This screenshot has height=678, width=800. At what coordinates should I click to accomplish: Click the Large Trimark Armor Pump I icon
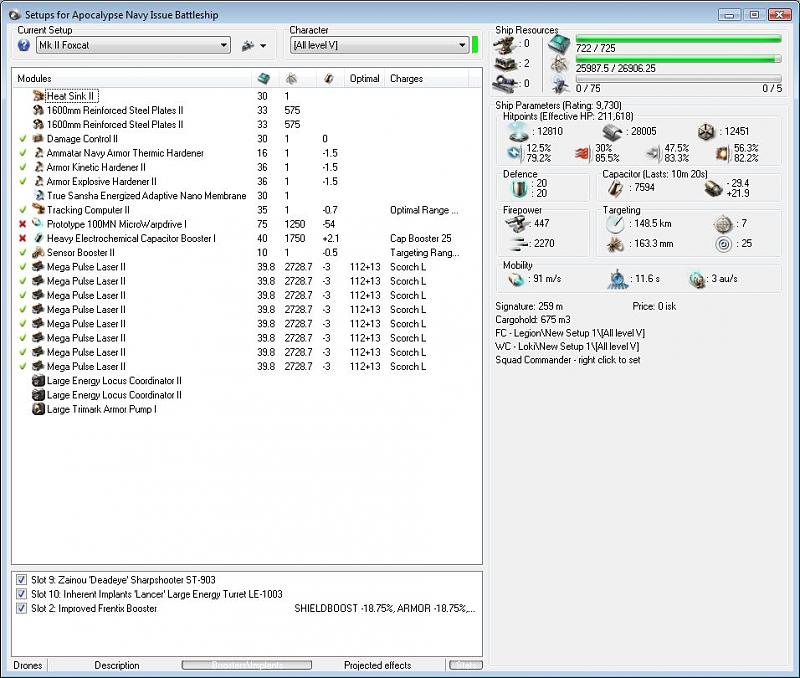pyautogui.click(x=38, y=409)
